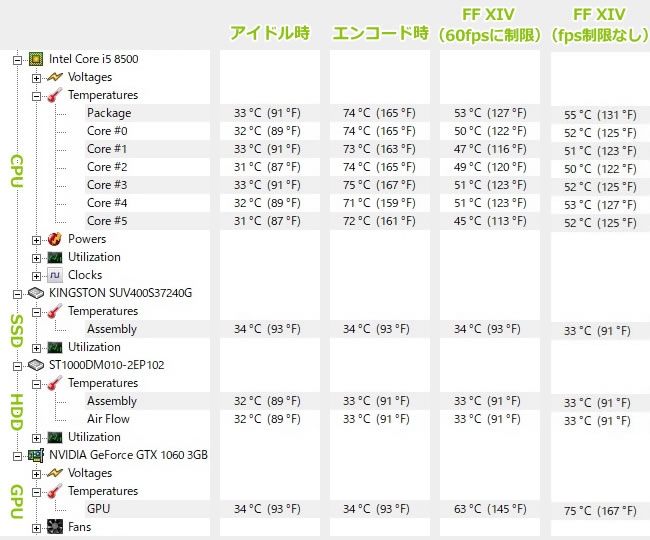Viewport: 650px width, 540px height.
Task: Click the ST1000DM010-2EP102 label
Action: (x=107, y=365)
